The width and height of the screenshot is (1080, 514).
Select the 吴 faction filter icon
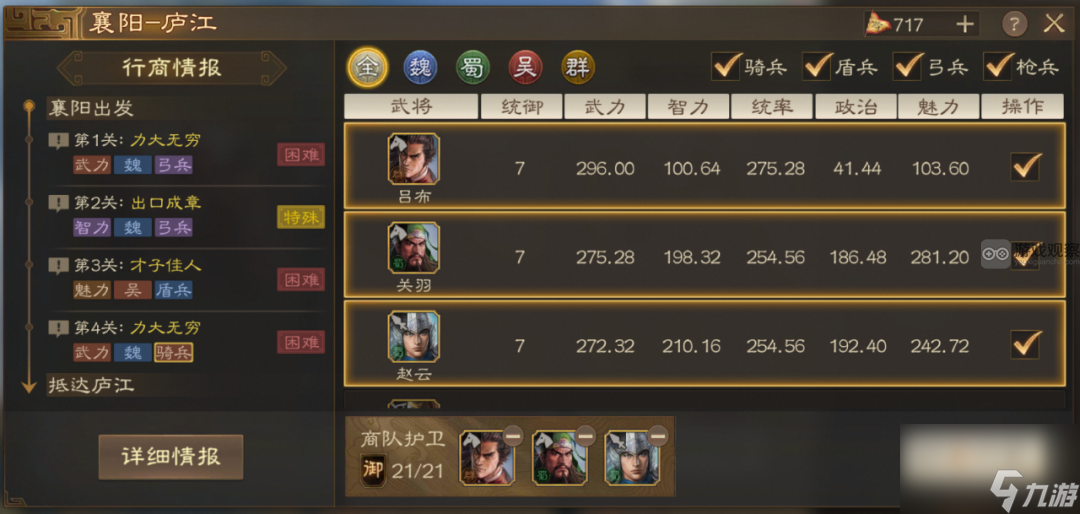coord(526,68)
